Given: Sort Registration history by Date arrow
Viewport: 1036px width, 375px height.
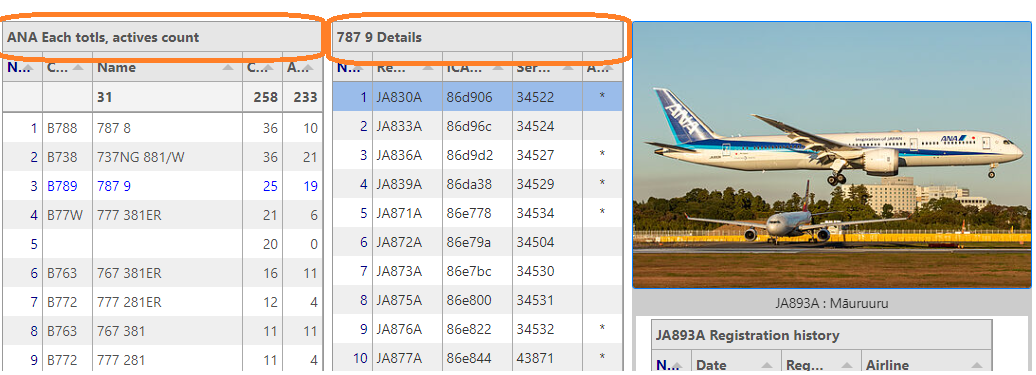Looking at the screenshot, I should (766, 365).
